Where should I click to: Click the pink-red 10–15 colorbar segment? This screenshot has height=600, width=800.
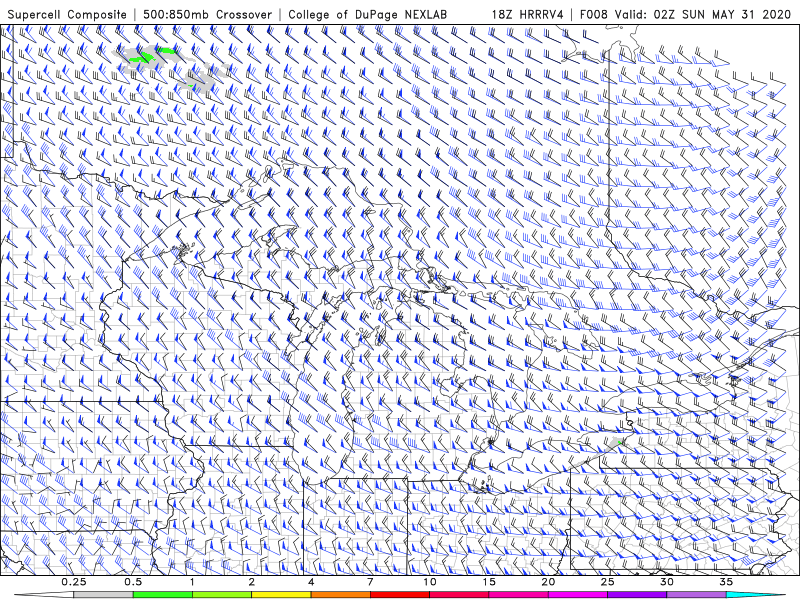point(459,595)
